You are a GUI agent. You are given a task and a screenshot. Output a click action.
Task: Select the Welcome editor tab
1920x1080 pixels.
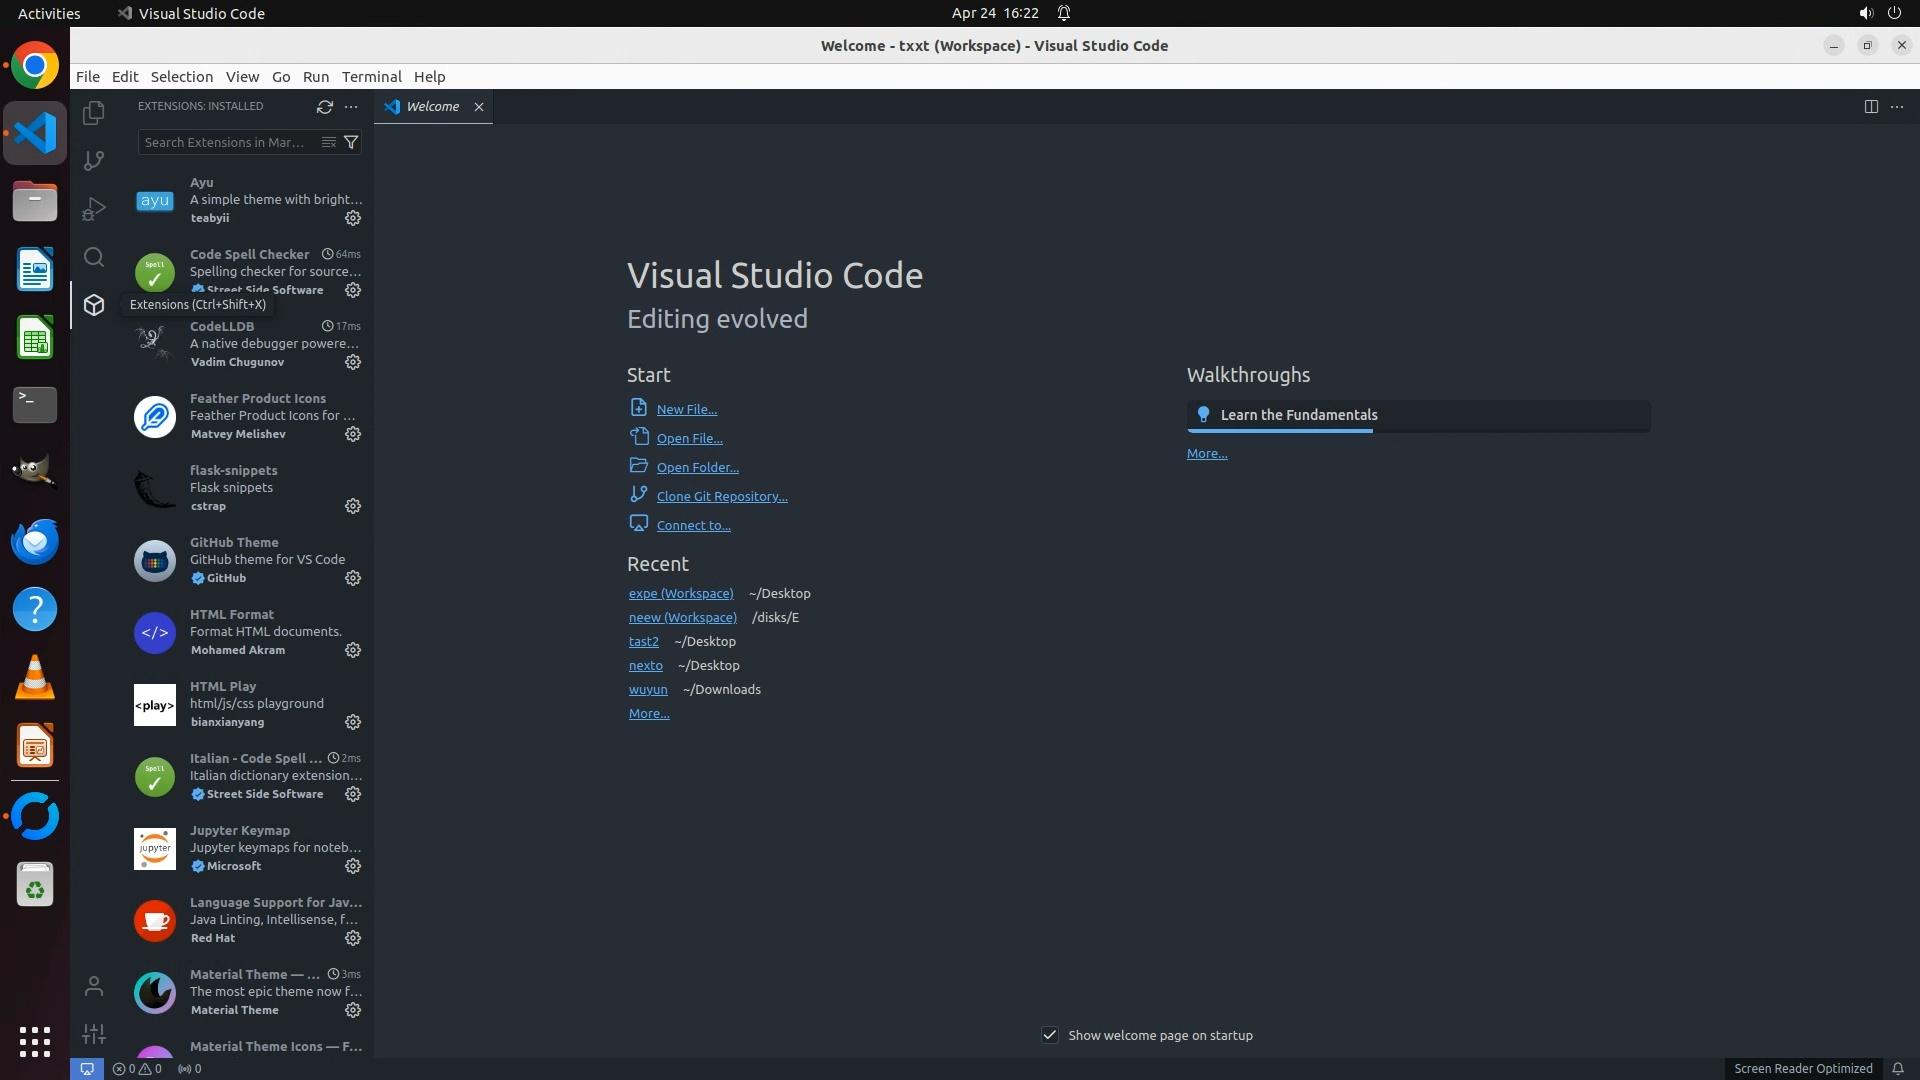pyautogui.click(x=432, y=107)
